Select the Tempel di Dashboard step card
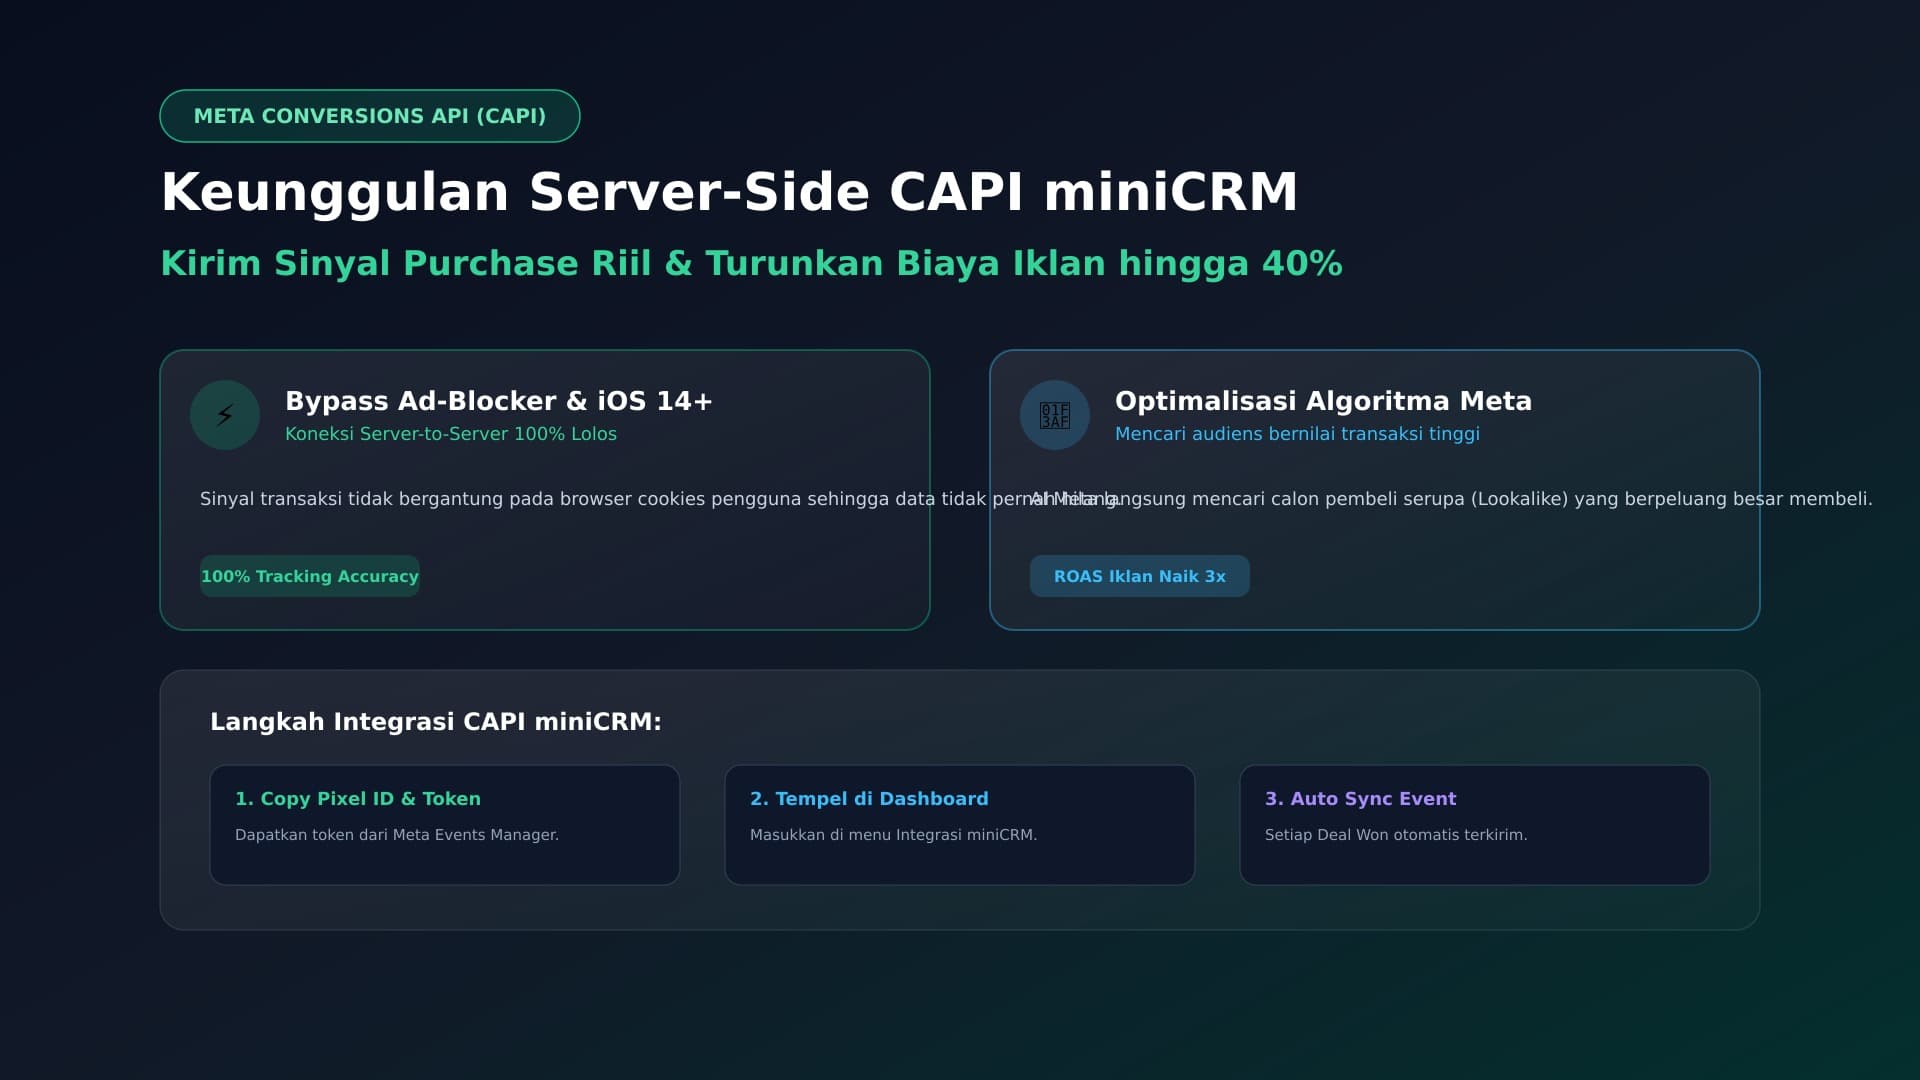 (960, 825)
